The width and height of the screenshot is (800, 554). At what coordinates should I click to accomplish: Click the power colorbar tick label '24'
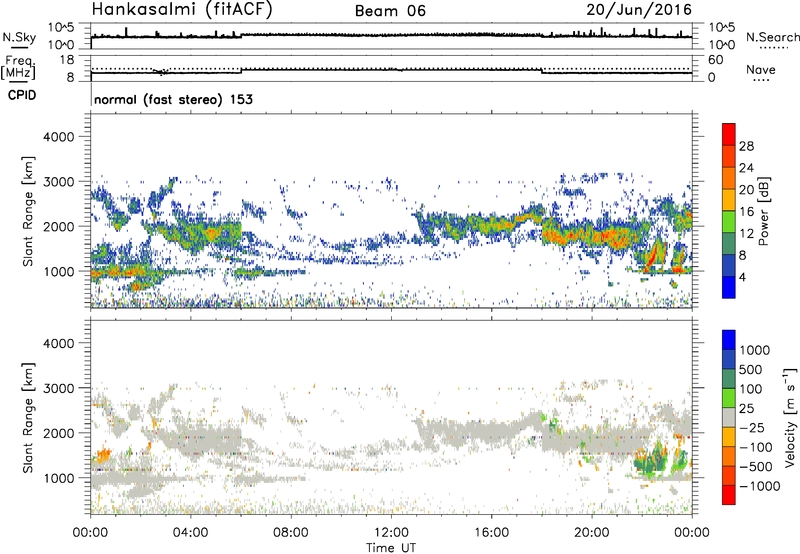click(x=746, y=168)
